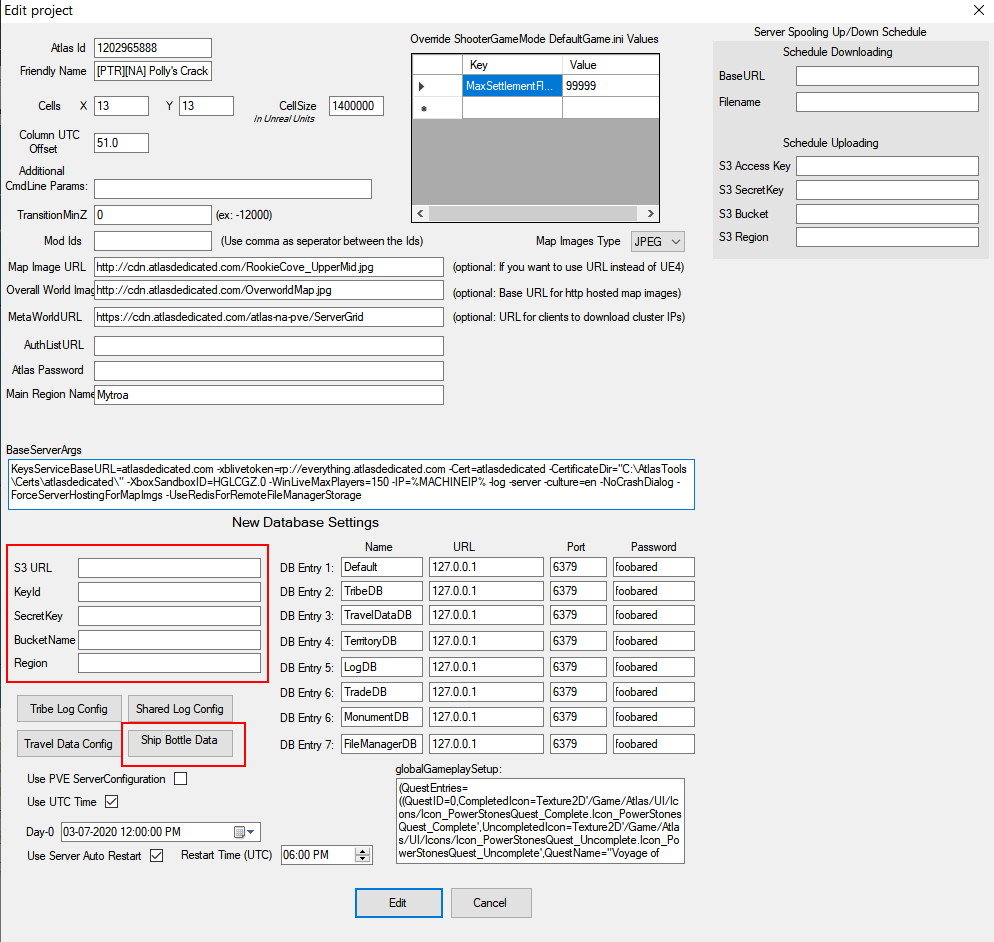The height and width of the screenshot is (942, 994).
Task: Click the Edit button
Action: (399, 903)
